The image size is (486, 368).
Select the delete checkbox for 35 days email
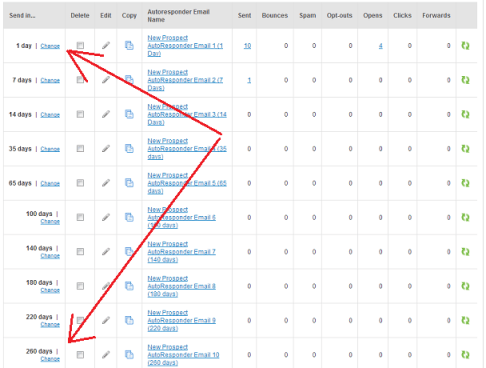click(x=80, y=149)
